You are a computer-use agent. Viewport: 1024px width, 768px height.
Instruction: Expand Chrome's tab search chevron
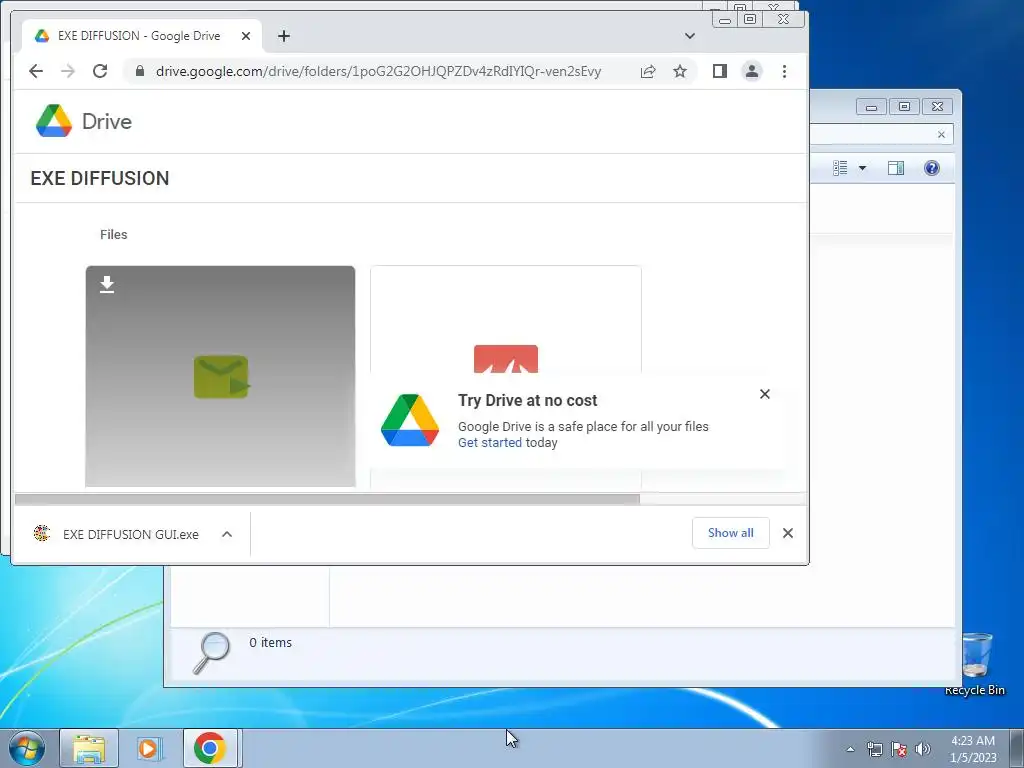coord(690,36)
